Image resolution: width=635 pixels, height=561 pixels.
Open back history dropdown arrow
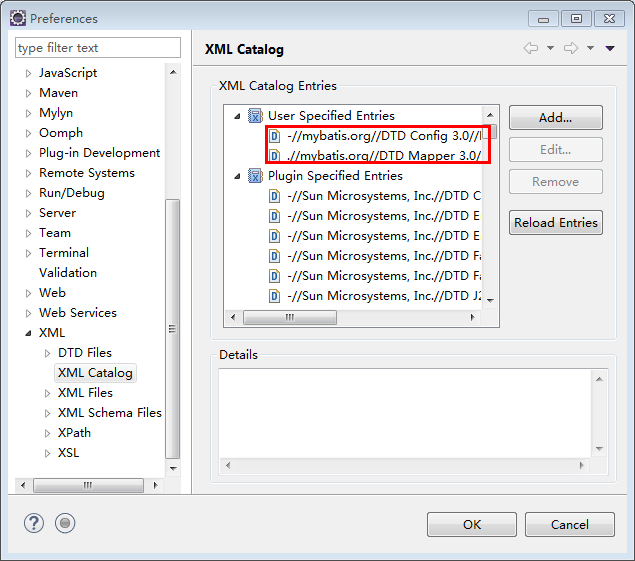click(550, 48)
